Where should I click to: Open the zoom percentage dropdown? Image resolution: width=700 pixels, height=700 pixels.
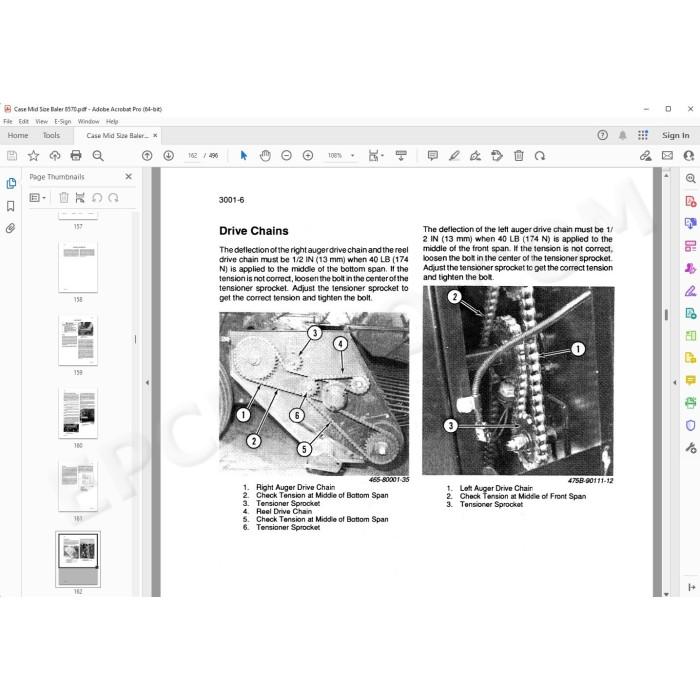(x=353, y=155)
